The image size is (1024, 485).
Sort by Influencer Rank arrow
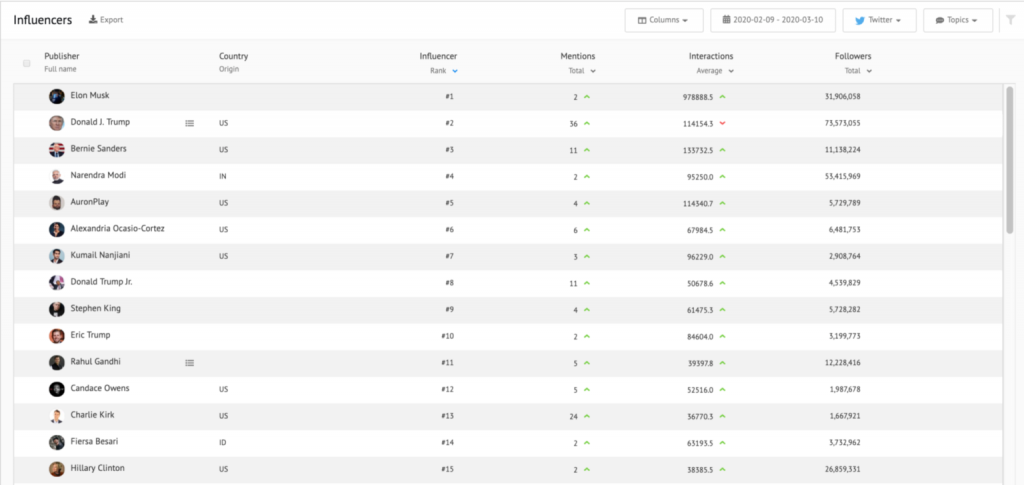point(455,70)
